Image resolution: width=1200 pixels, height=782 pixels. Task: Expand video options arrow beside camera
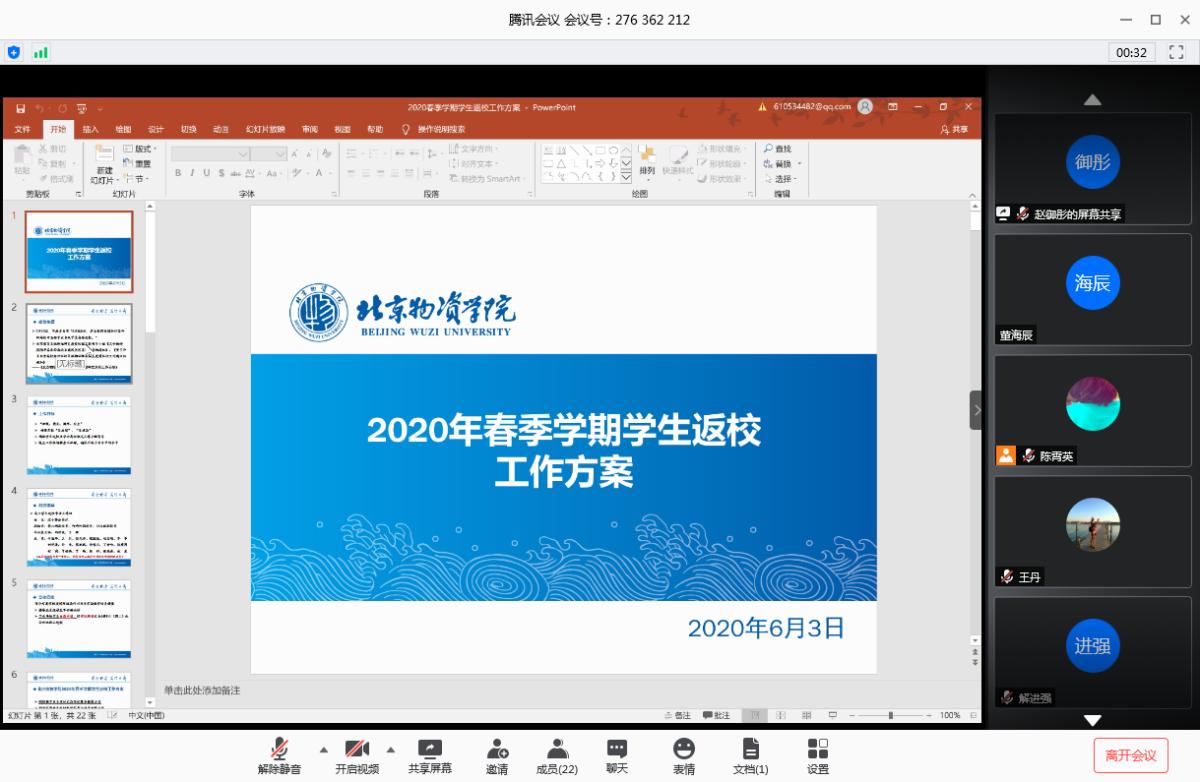tap(390, 749)
